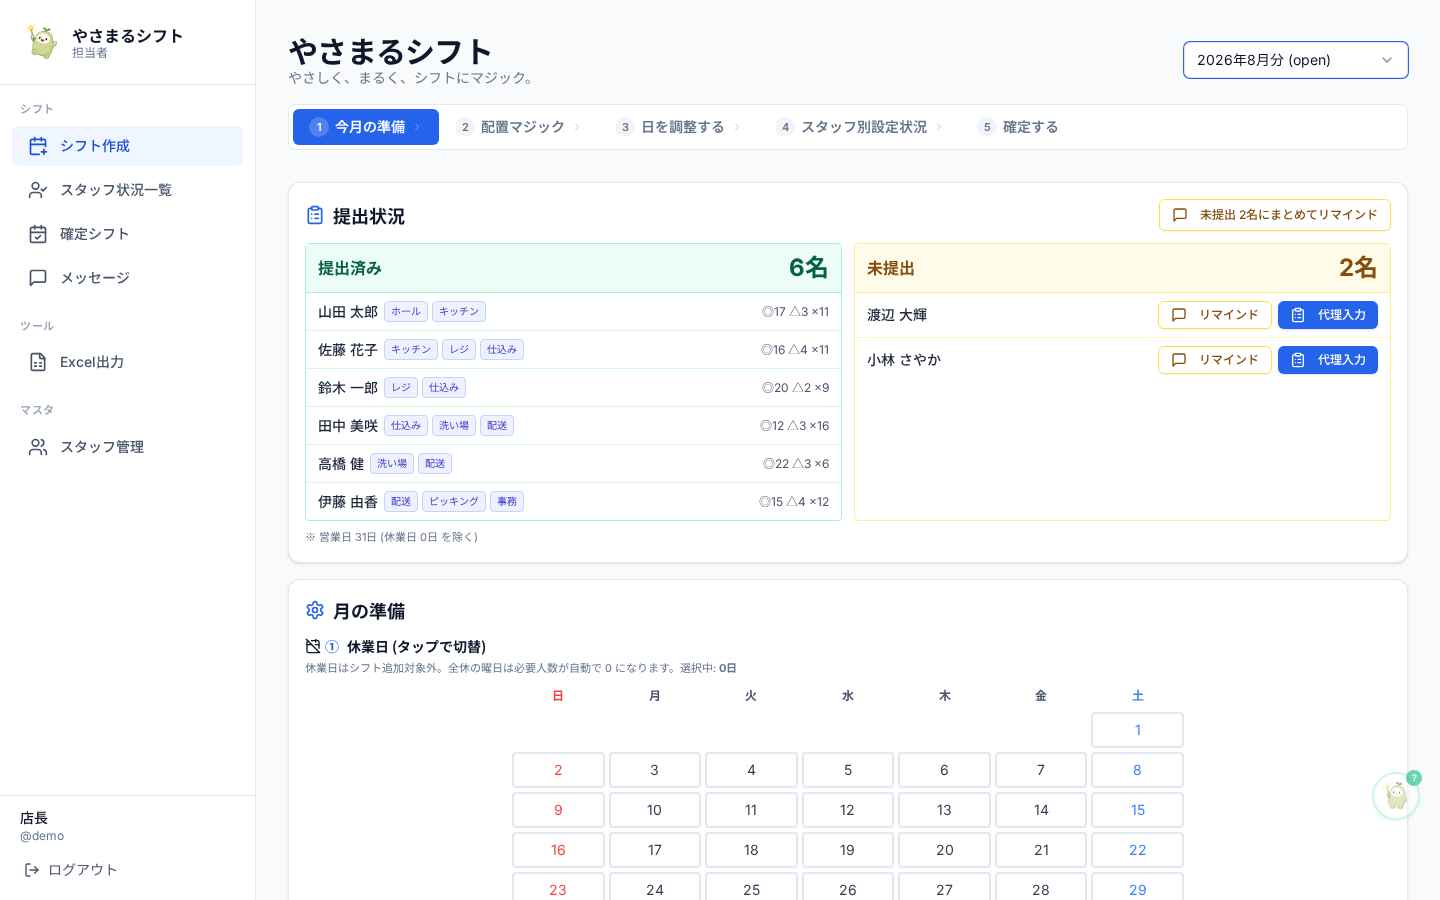Open スタッフ管理 in the sidebar

pos(127,447)
